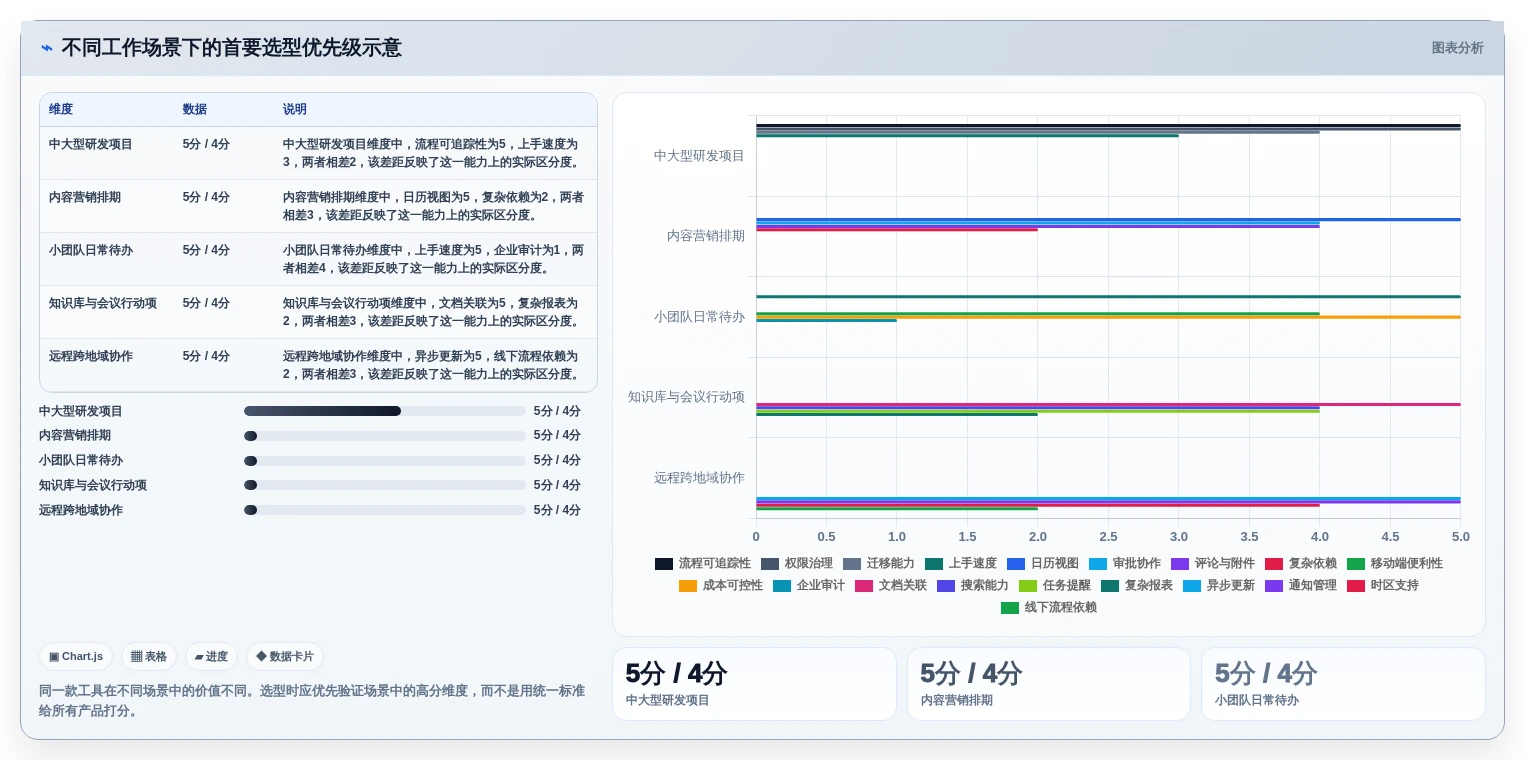This screenshot has height=760, width=1525.
Task: Click the 说明 column header
Action: coord(295,110)
